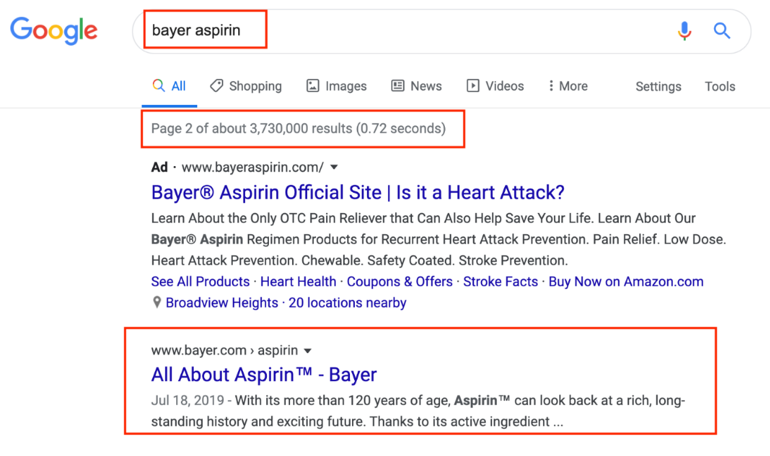Viewport: 770px width, 456px height.
Task: Click the Videos play icon
Action: (472, 86)
